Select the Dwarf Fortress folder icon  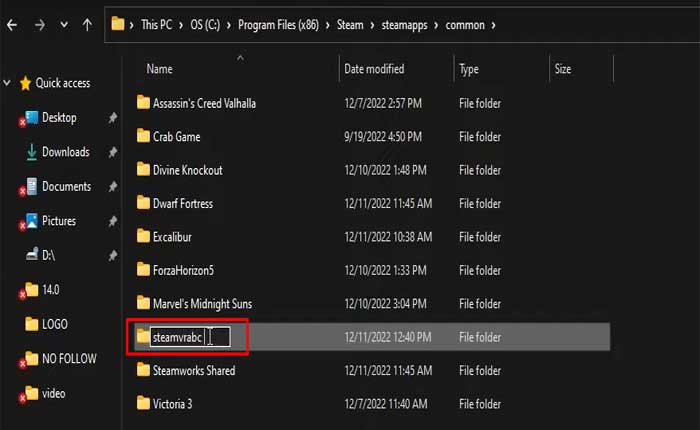point(143,203)
